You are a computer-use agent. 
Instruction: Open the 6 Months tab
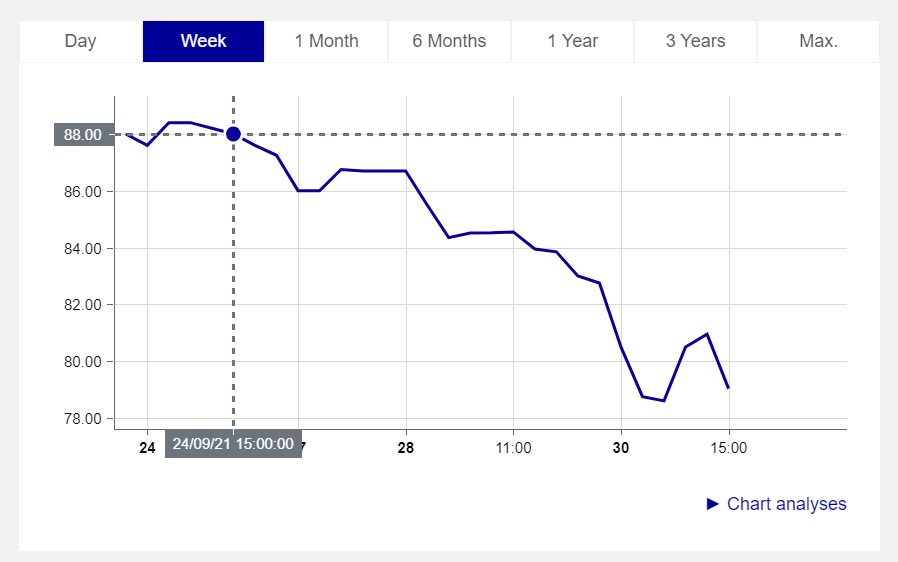[x=449, y=41]
